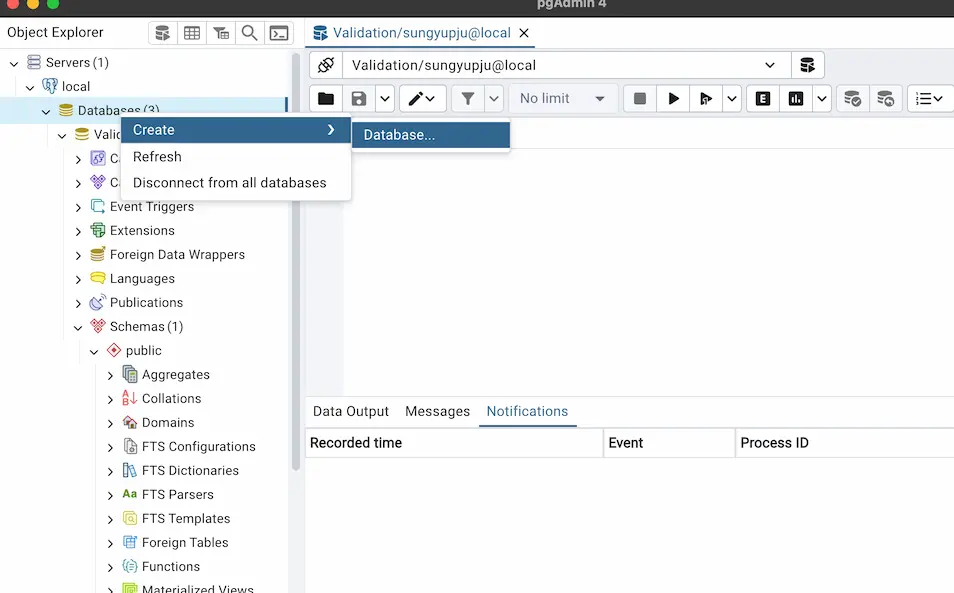This screenshot has height=593, width=954.
Task: Select FTS Dictionaries tree item
Action: (190, 471)
